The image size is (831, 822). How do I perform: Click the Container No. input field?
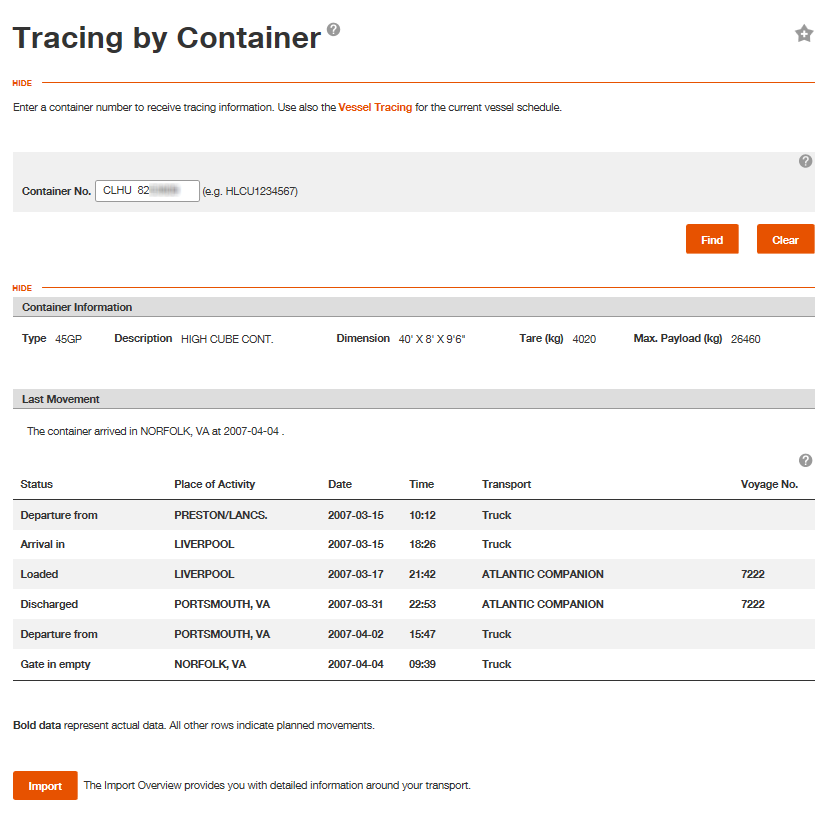[x=147, y=190]
